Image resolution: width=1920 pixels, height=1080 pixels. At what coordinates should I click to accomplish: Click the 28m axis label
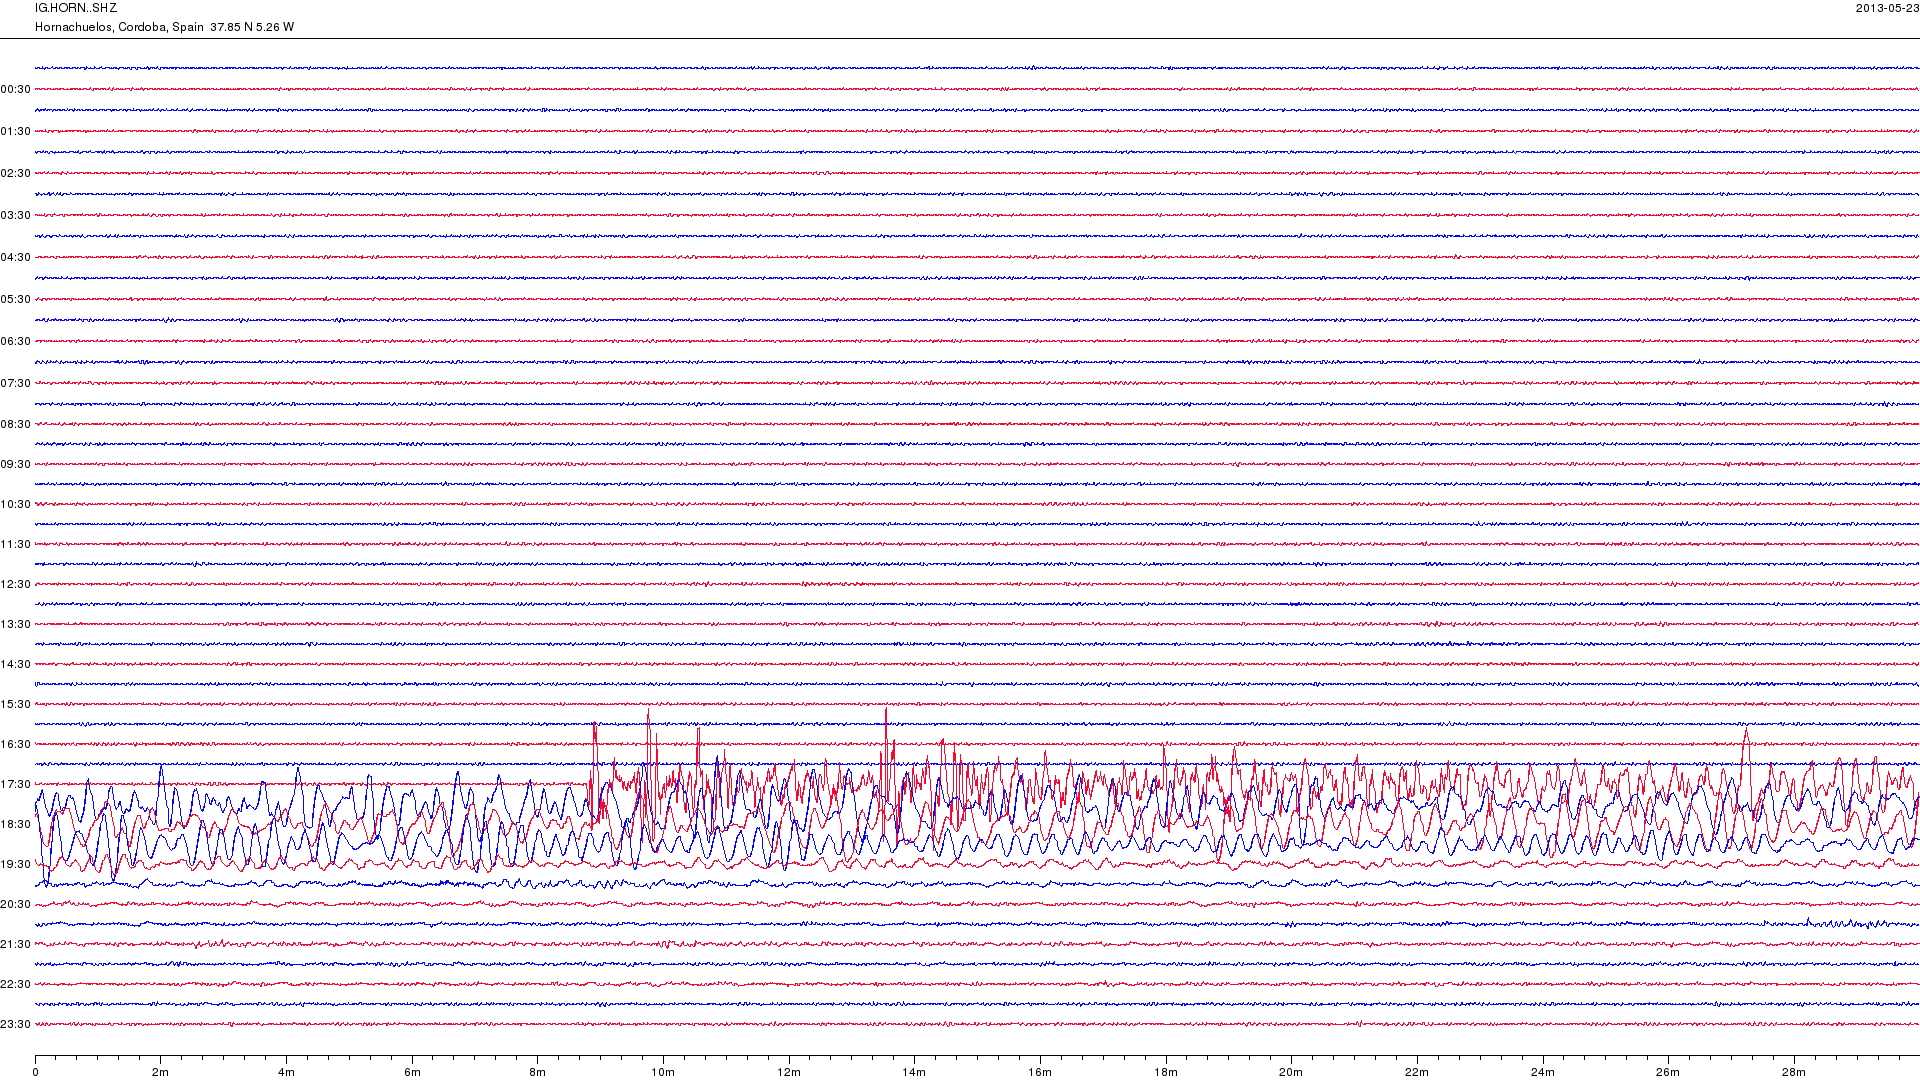[1794, 1072]
